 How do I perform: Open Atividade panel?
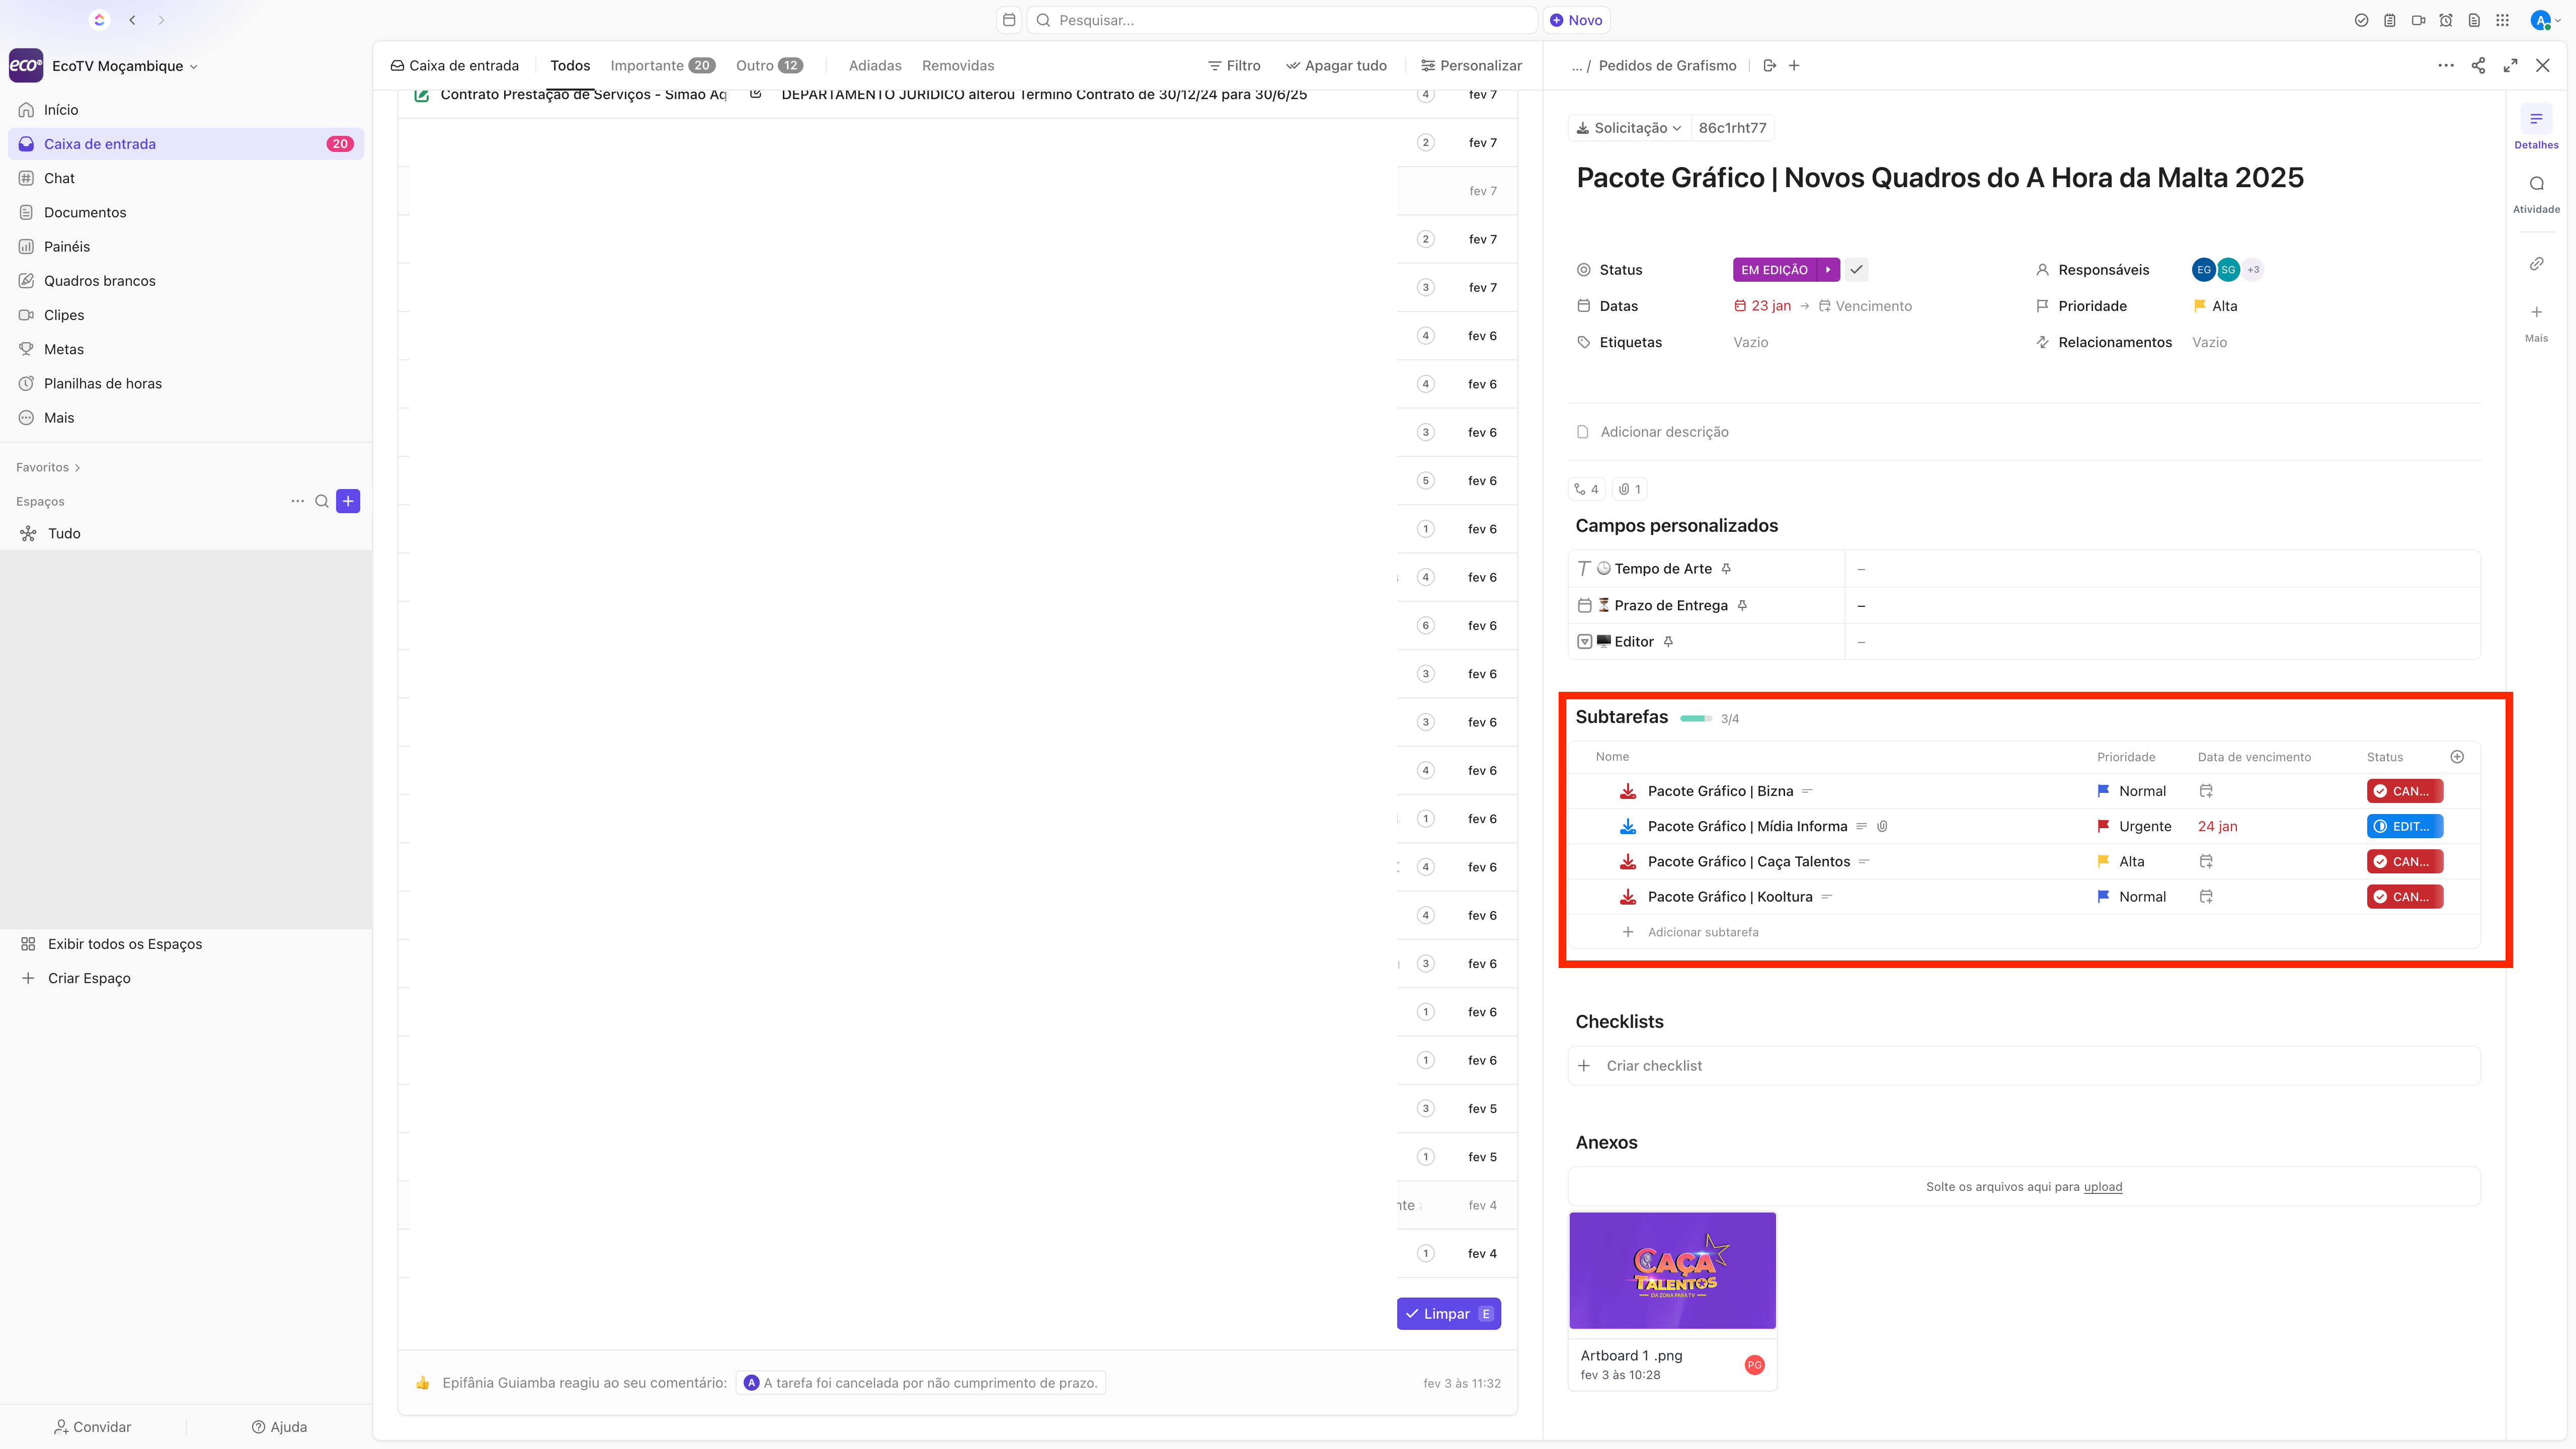2536,193
